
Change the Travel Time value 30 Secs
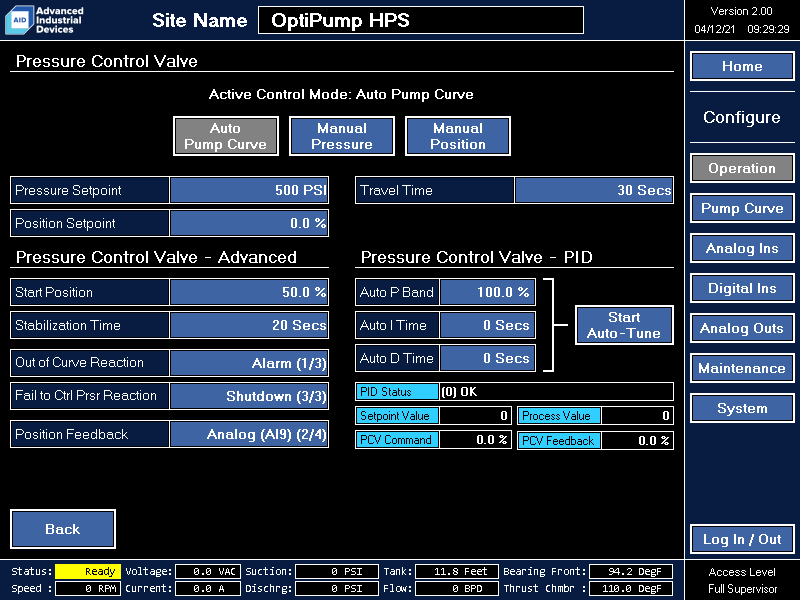coord(594,190)
